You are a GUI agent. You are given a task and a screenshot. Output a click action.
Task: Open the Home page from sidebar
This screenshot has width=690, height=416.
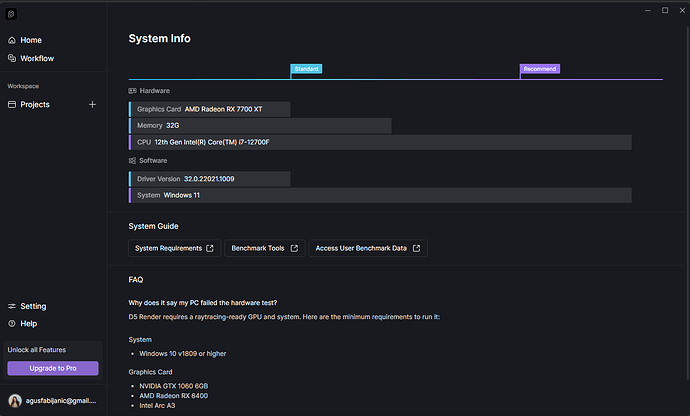[x=30, y=40]
